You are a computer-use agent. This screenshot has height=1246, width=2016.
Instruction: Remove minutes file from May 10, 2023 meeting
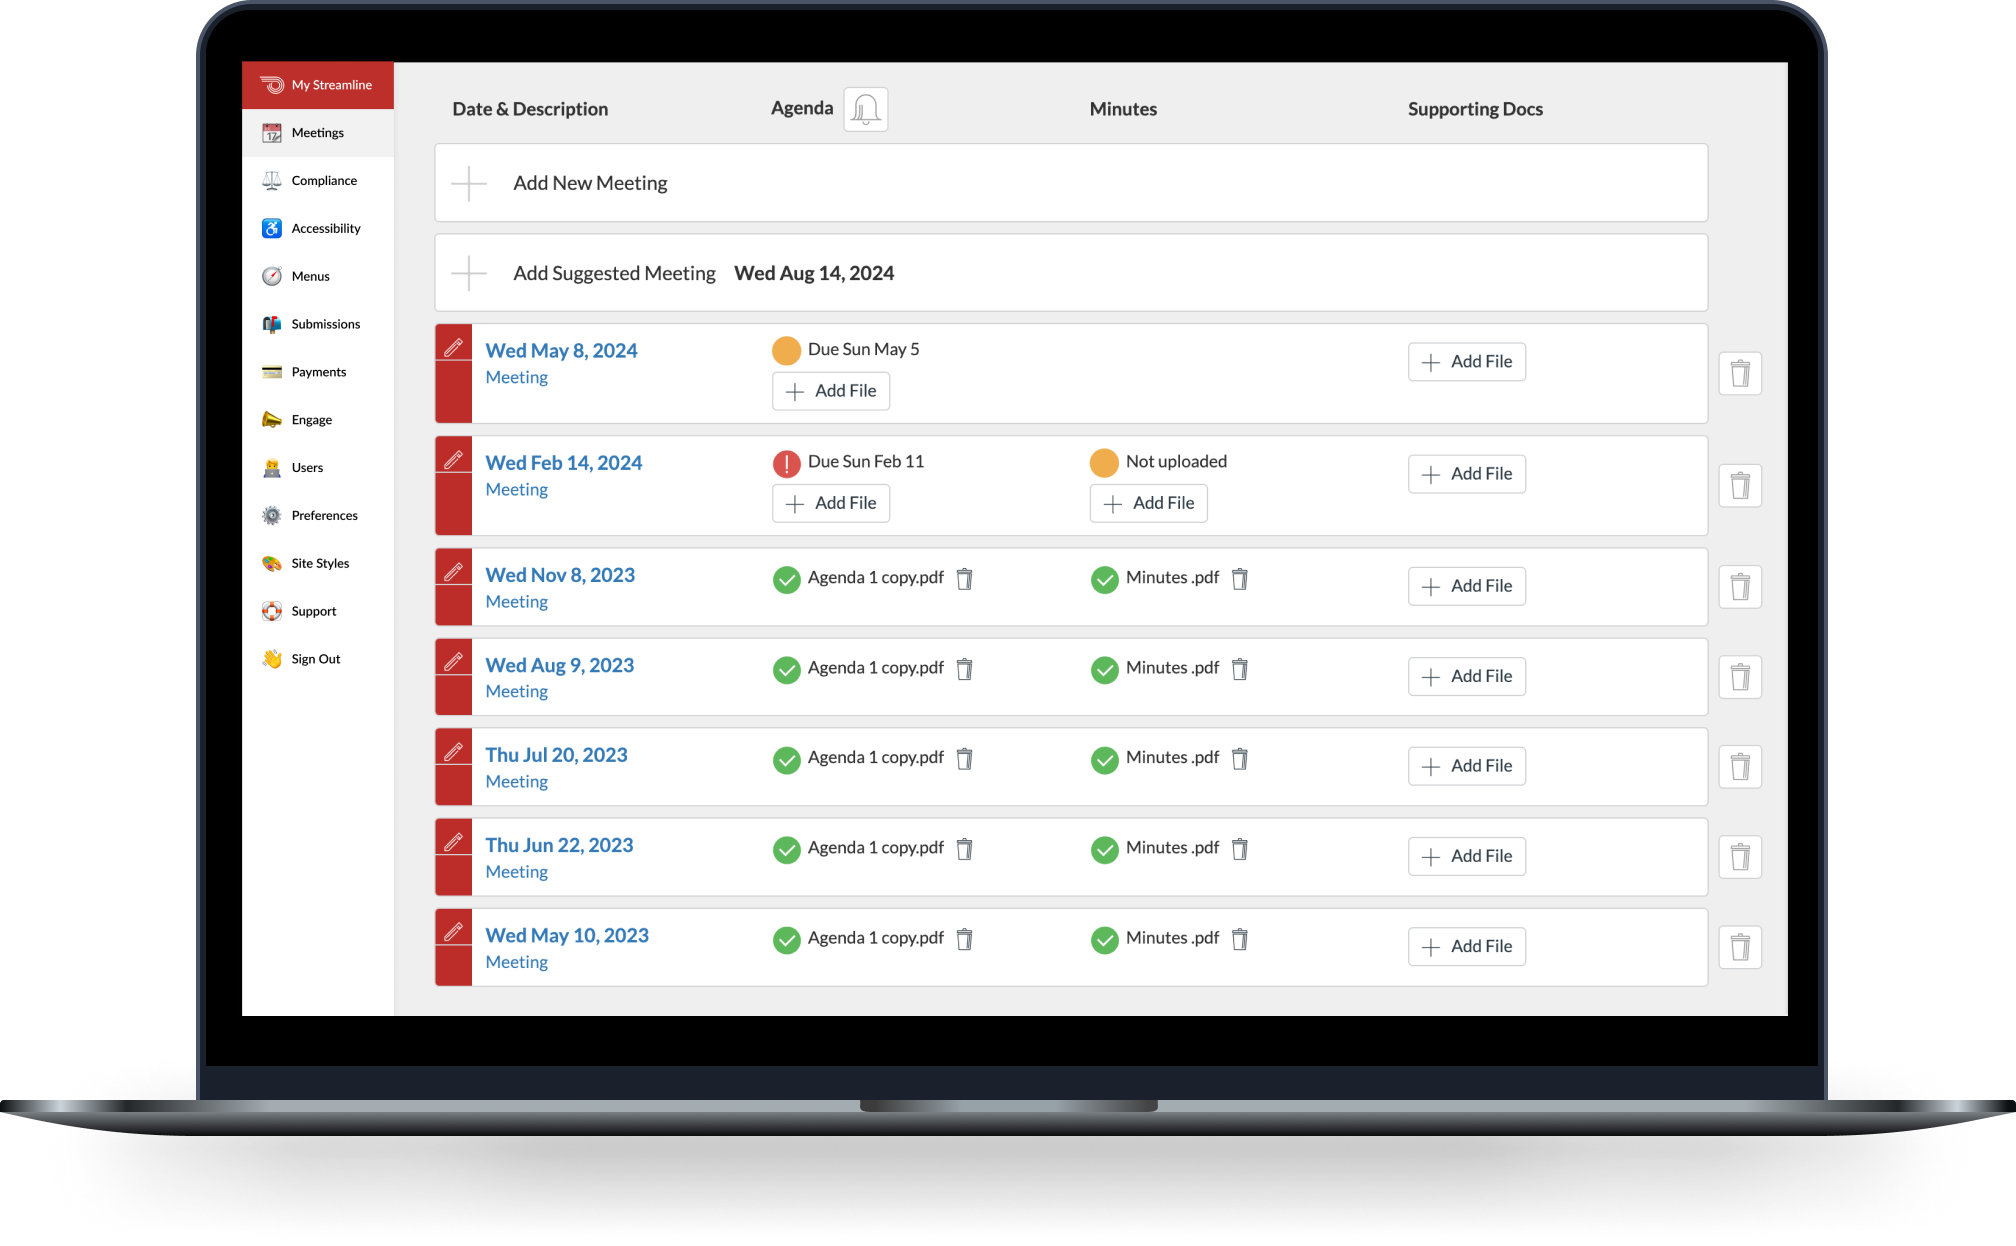[x=1240, y=939]
